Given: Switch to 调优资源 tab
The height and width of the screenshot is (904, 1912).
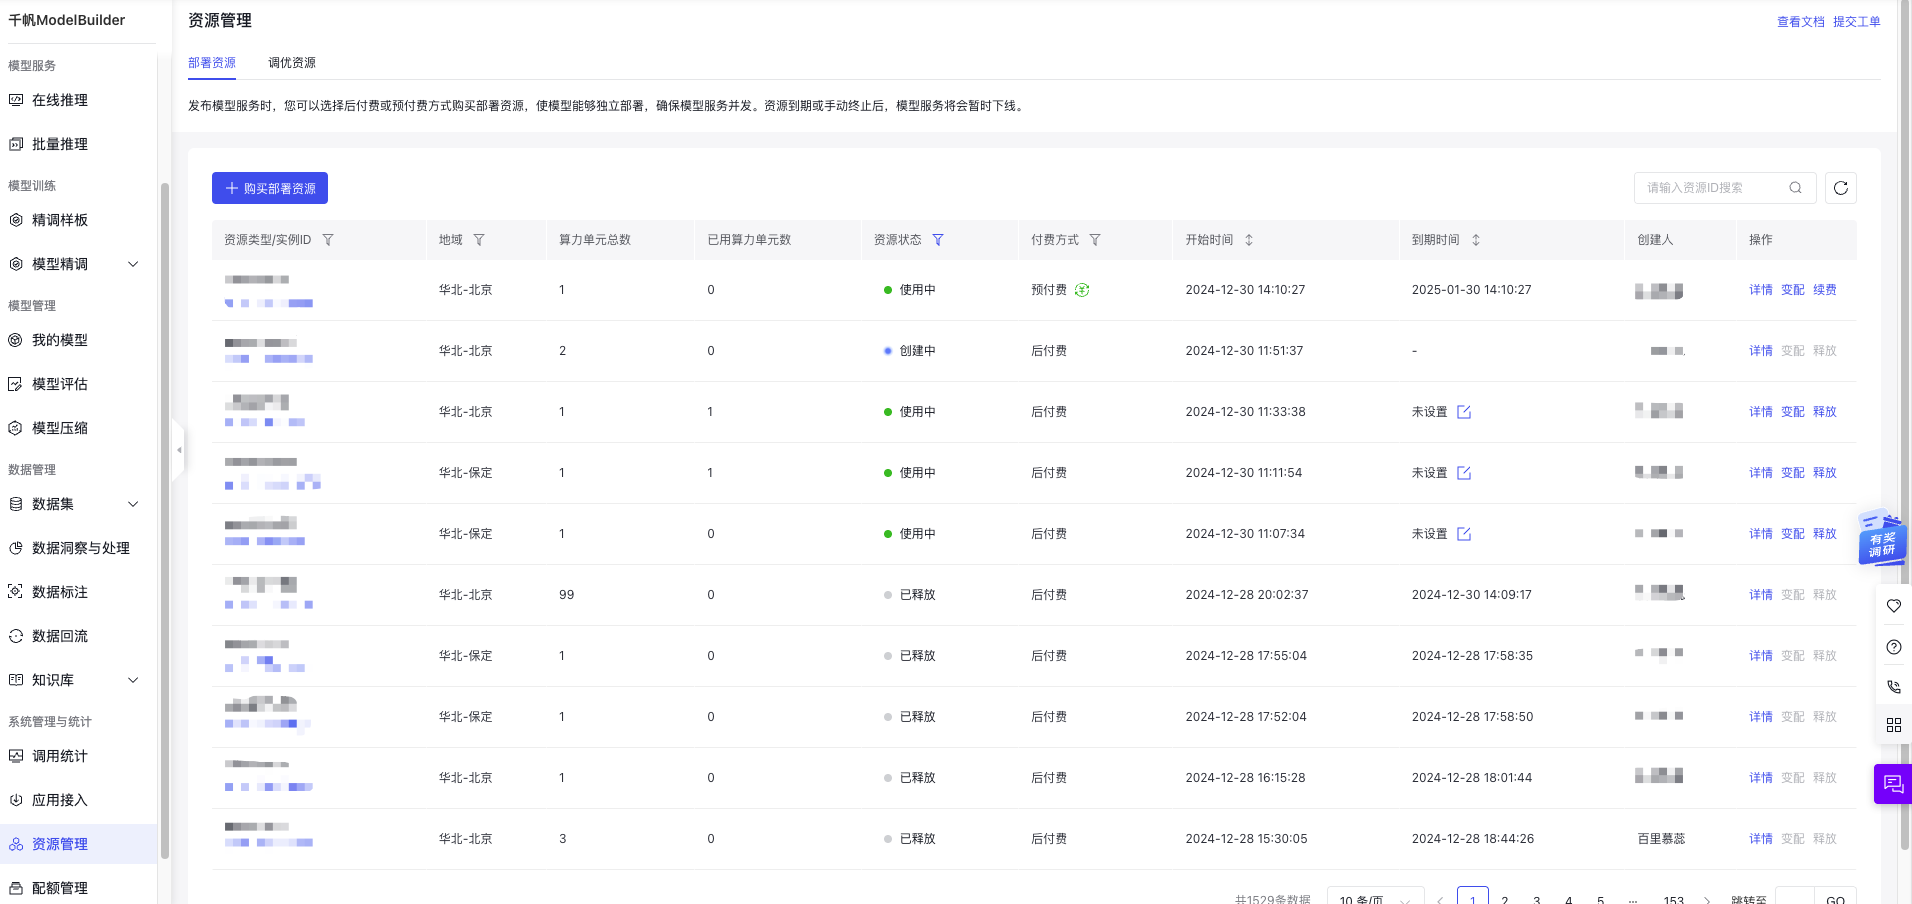Looking at the screenshot, I should click(x=292, y=63).
